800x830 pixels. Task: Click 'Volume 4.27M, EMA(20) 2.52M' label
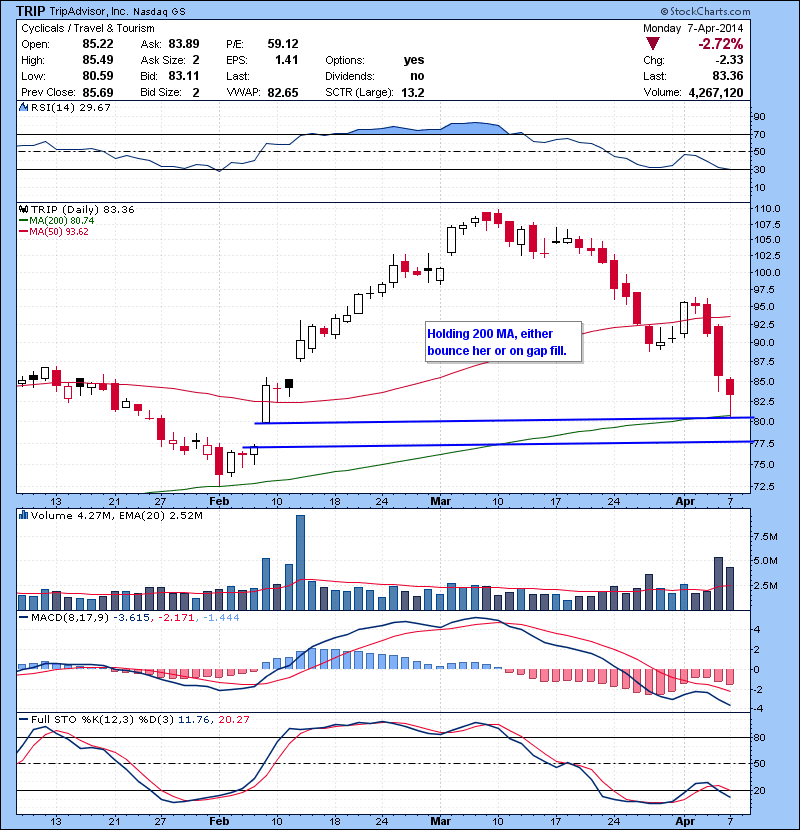point(116,515)
